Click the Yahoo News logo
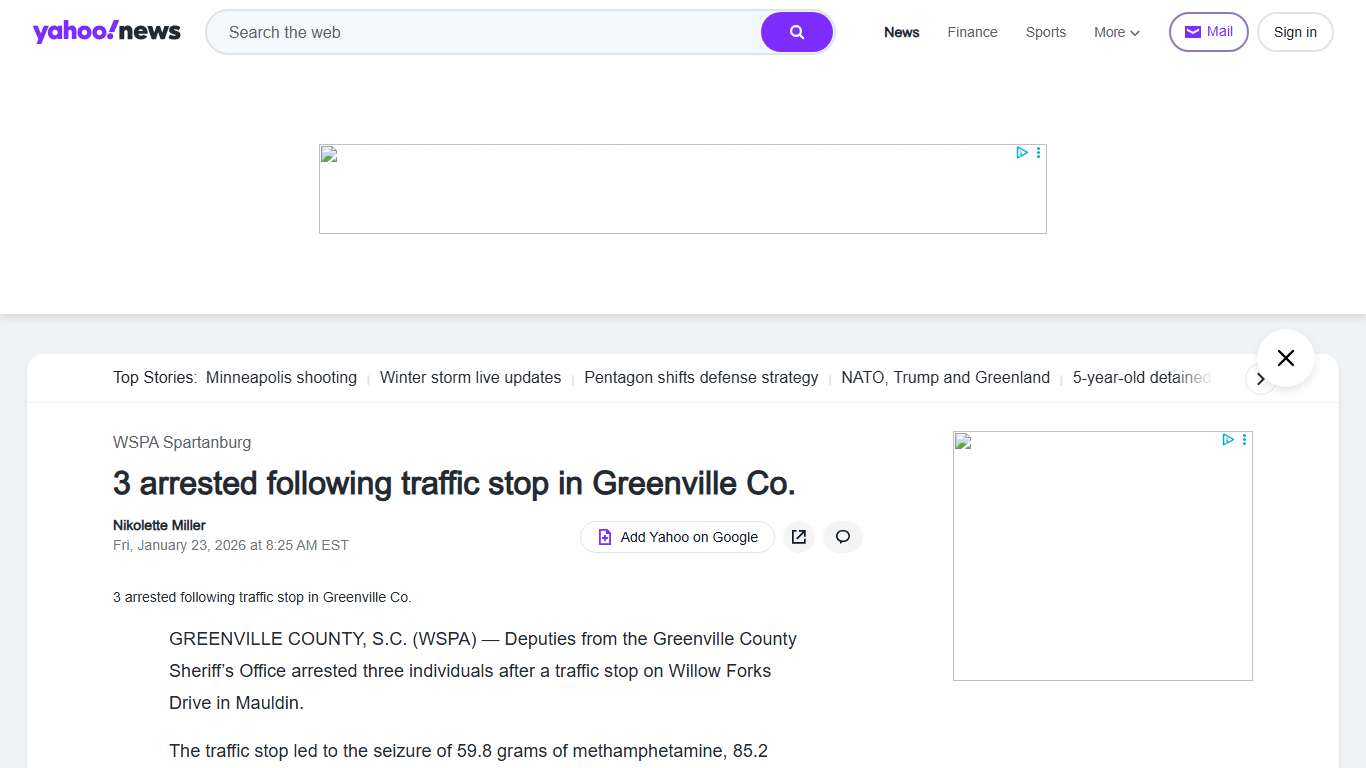 [106, 32]
